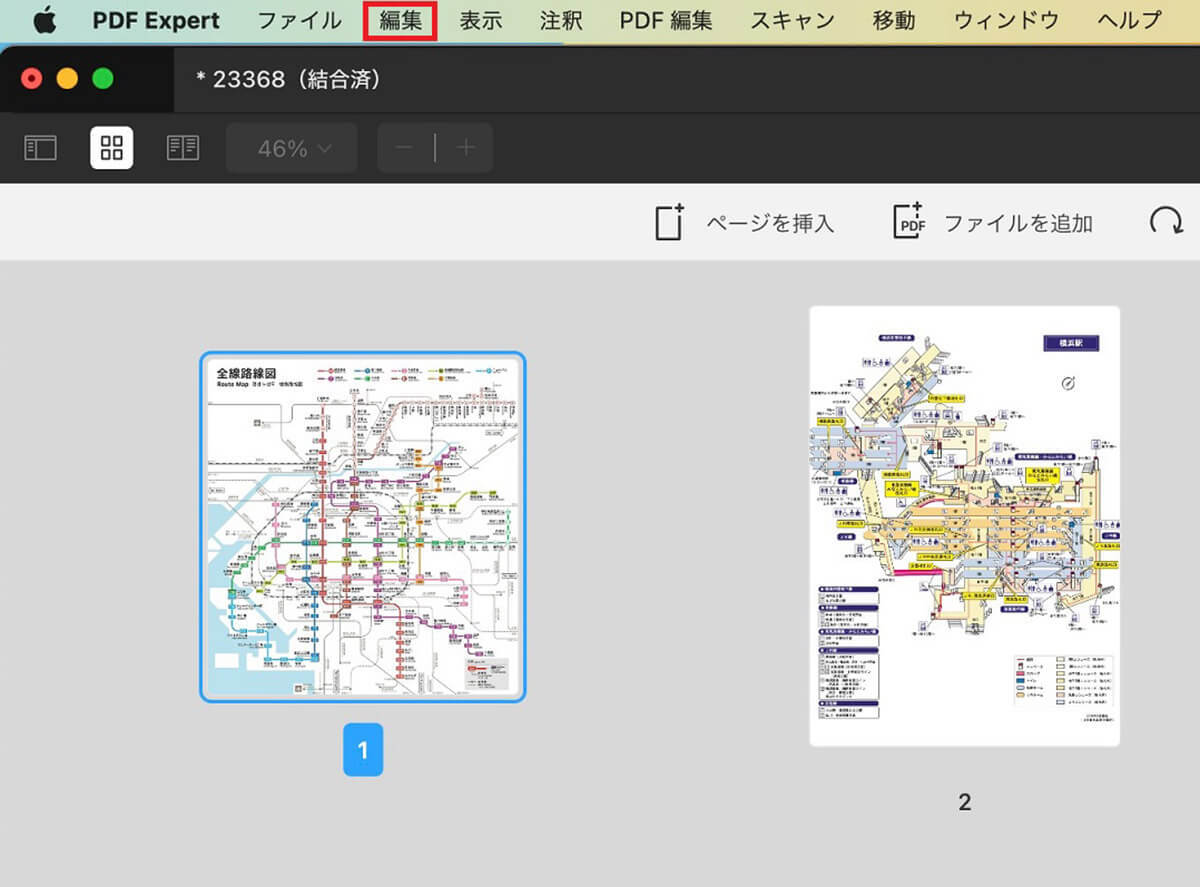This screenshot has width=1200, height=887.
Task: Open the ヘルプ menu
Action: coord(1129,20)
